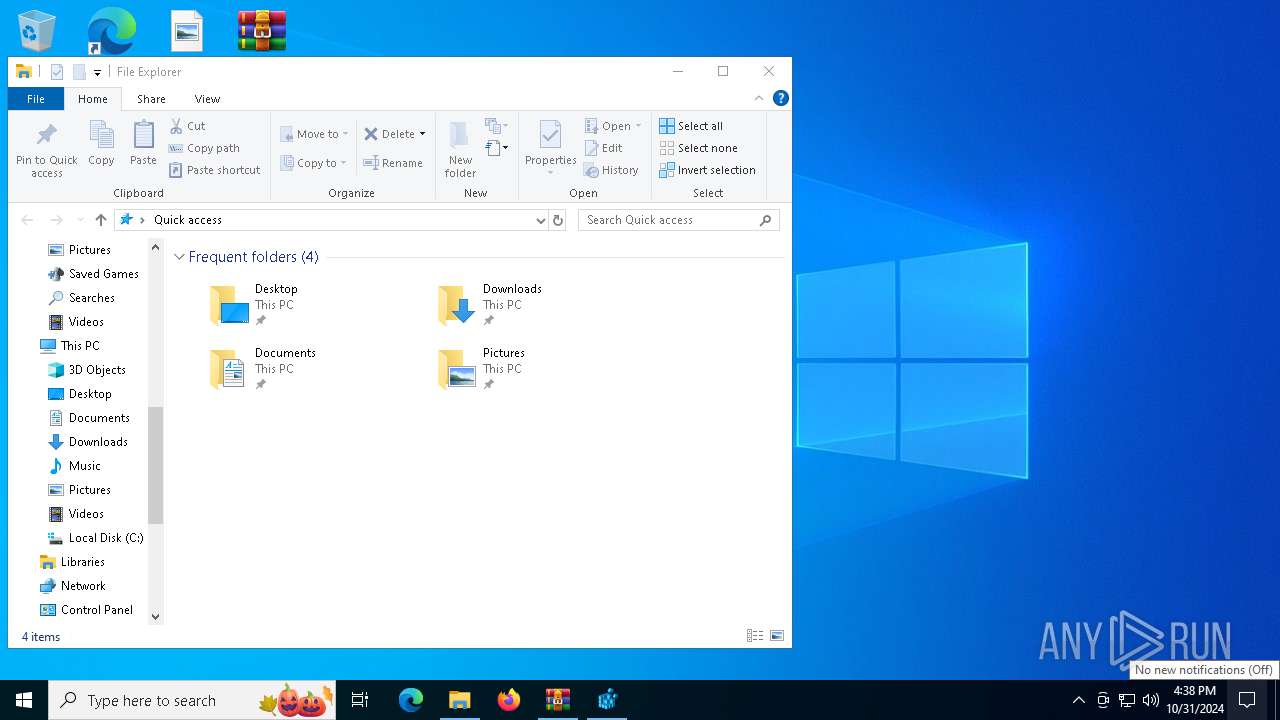Open the File menu tab
This screenshot has width=1280, height=720.
click(x=36, y=99)
